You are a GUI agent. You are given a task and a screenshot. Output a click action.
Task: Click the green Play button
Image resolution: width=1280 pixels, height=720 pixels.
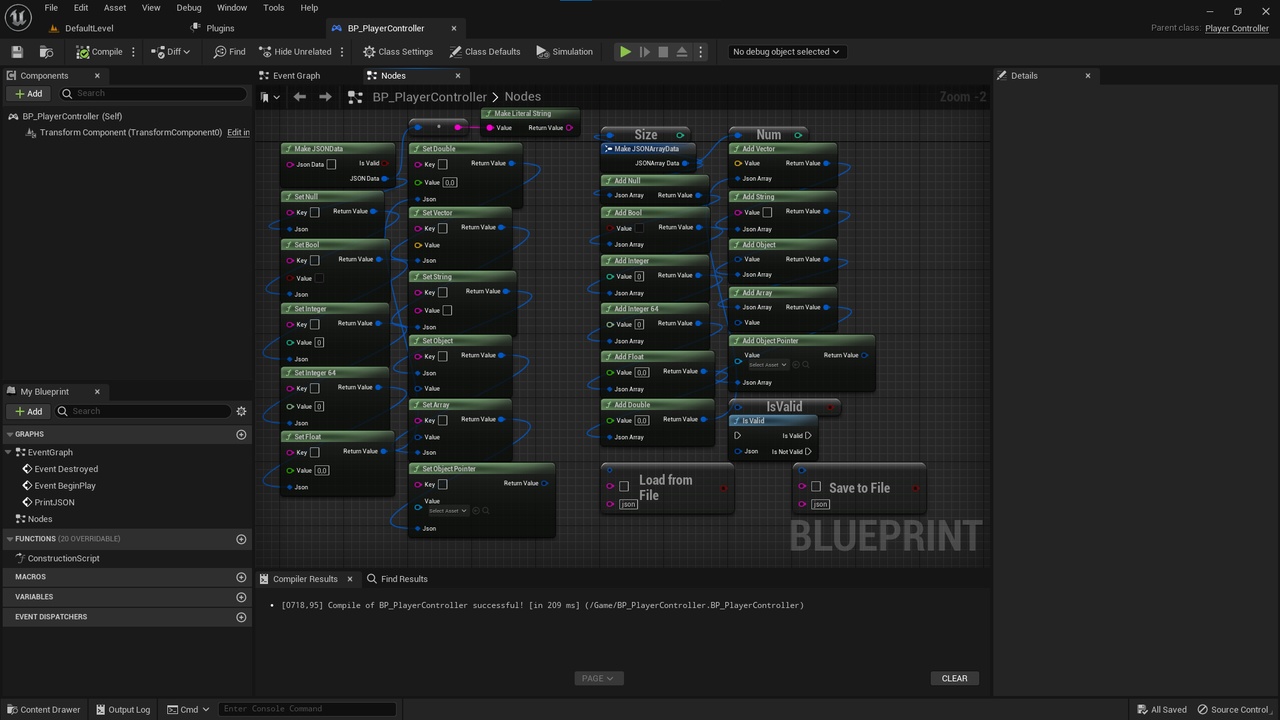tap(625, 52)
